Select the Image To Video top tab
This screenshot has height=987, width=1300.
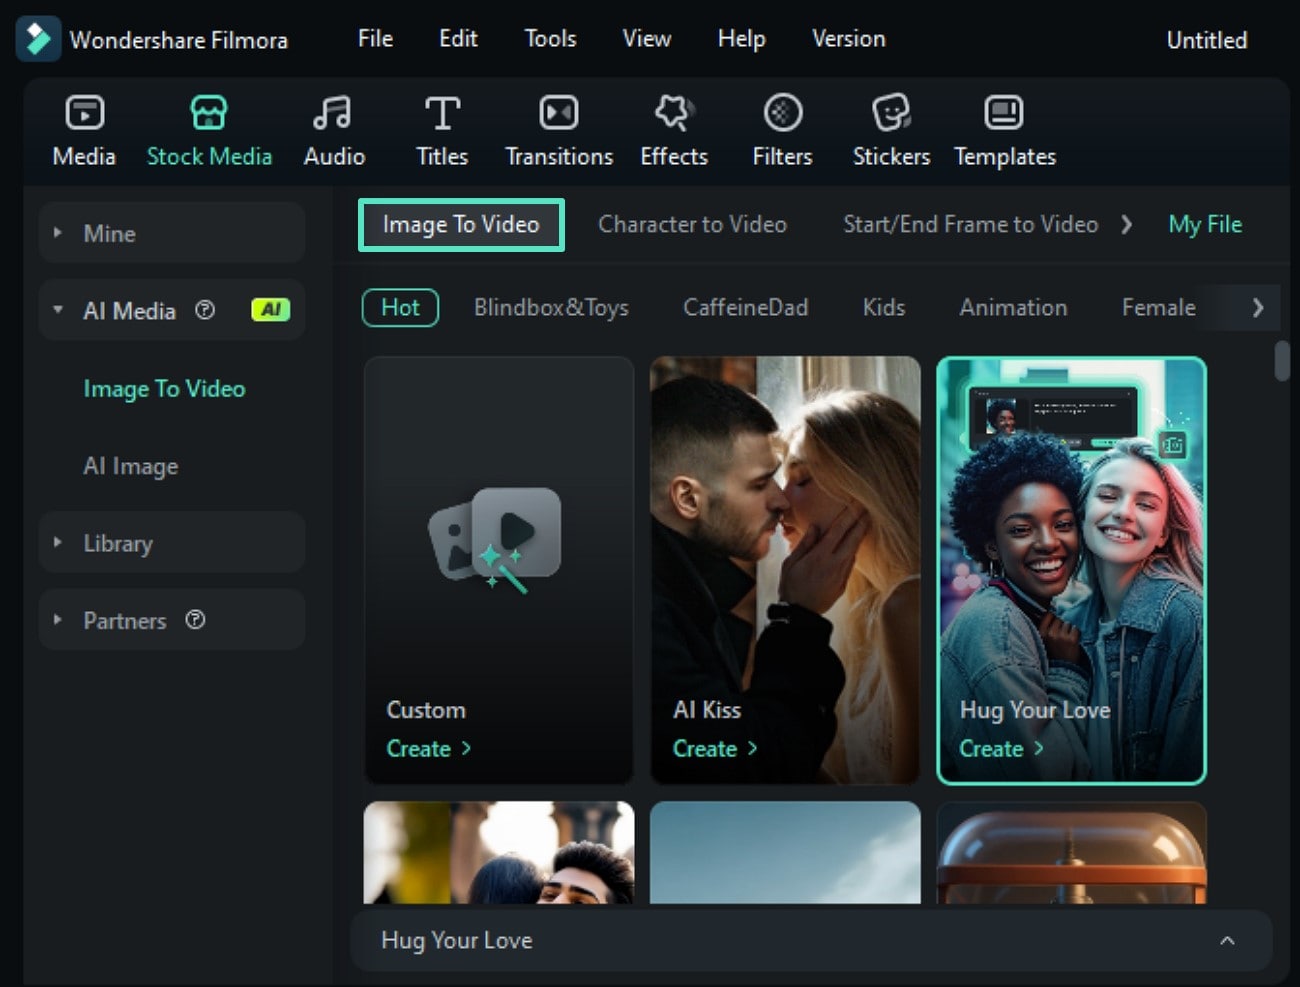point(461,224)
